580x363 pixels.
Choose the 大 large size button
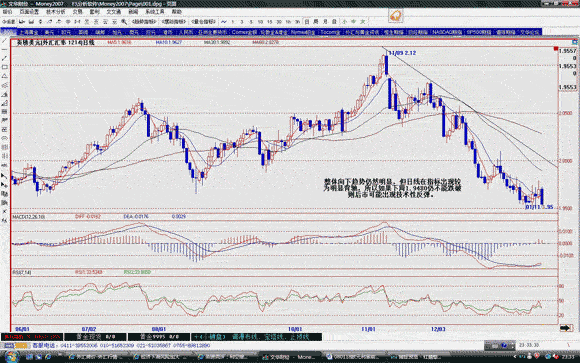363,22
